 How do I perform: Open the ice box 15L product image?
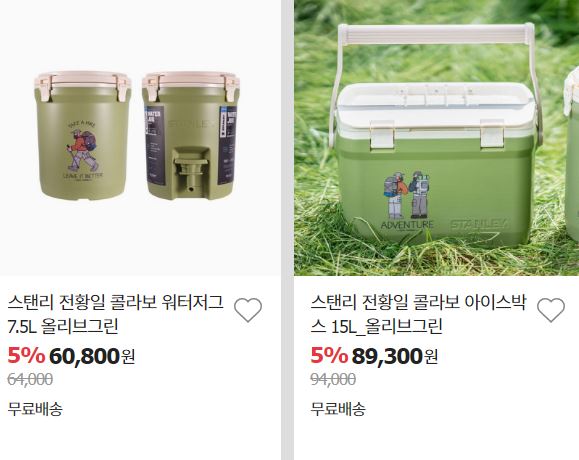436,138
